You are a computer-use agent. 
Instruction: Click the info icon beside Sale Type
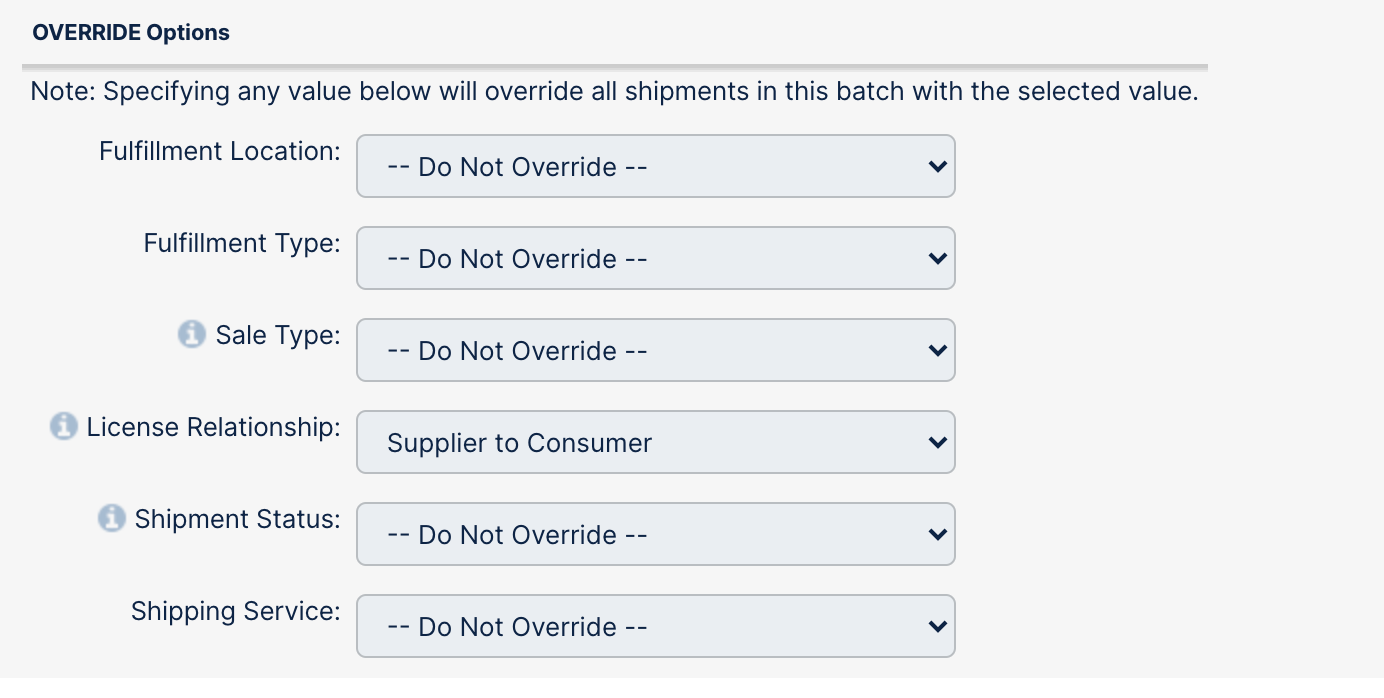click(192, 334)
